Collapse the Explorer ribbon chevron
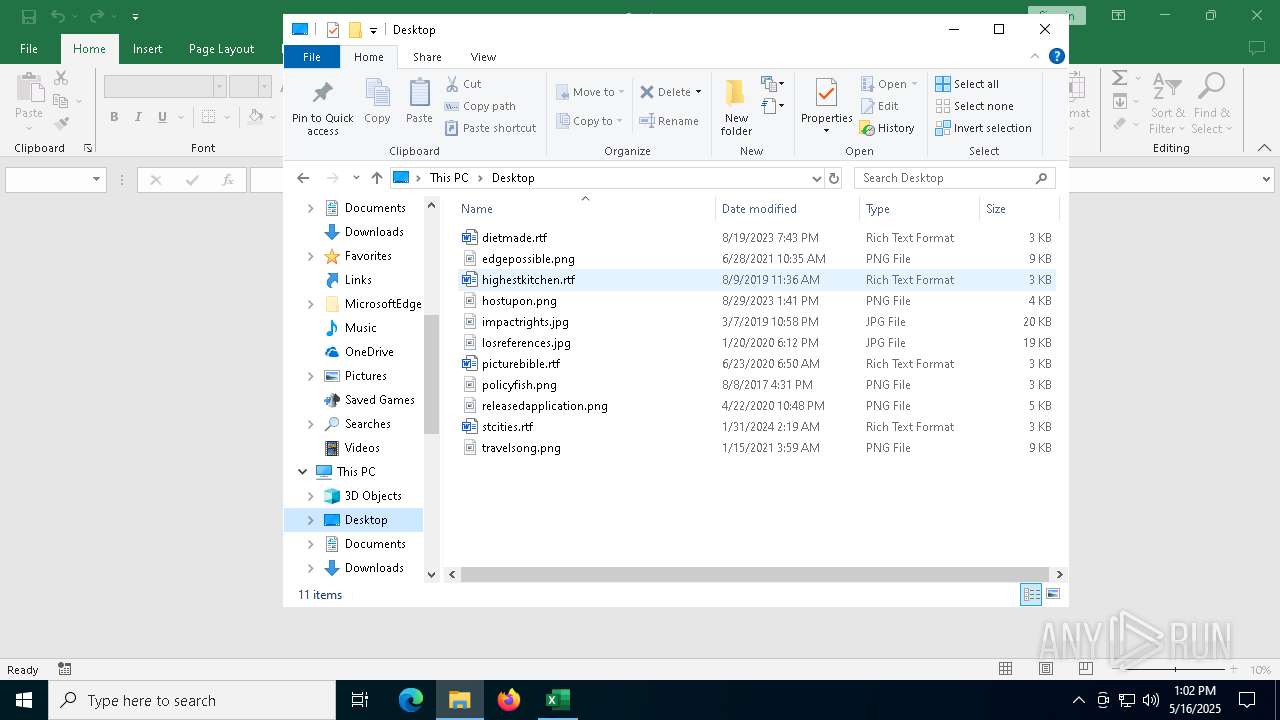The width and height of the screenshot is (1280, 720). coord(1037,57)
